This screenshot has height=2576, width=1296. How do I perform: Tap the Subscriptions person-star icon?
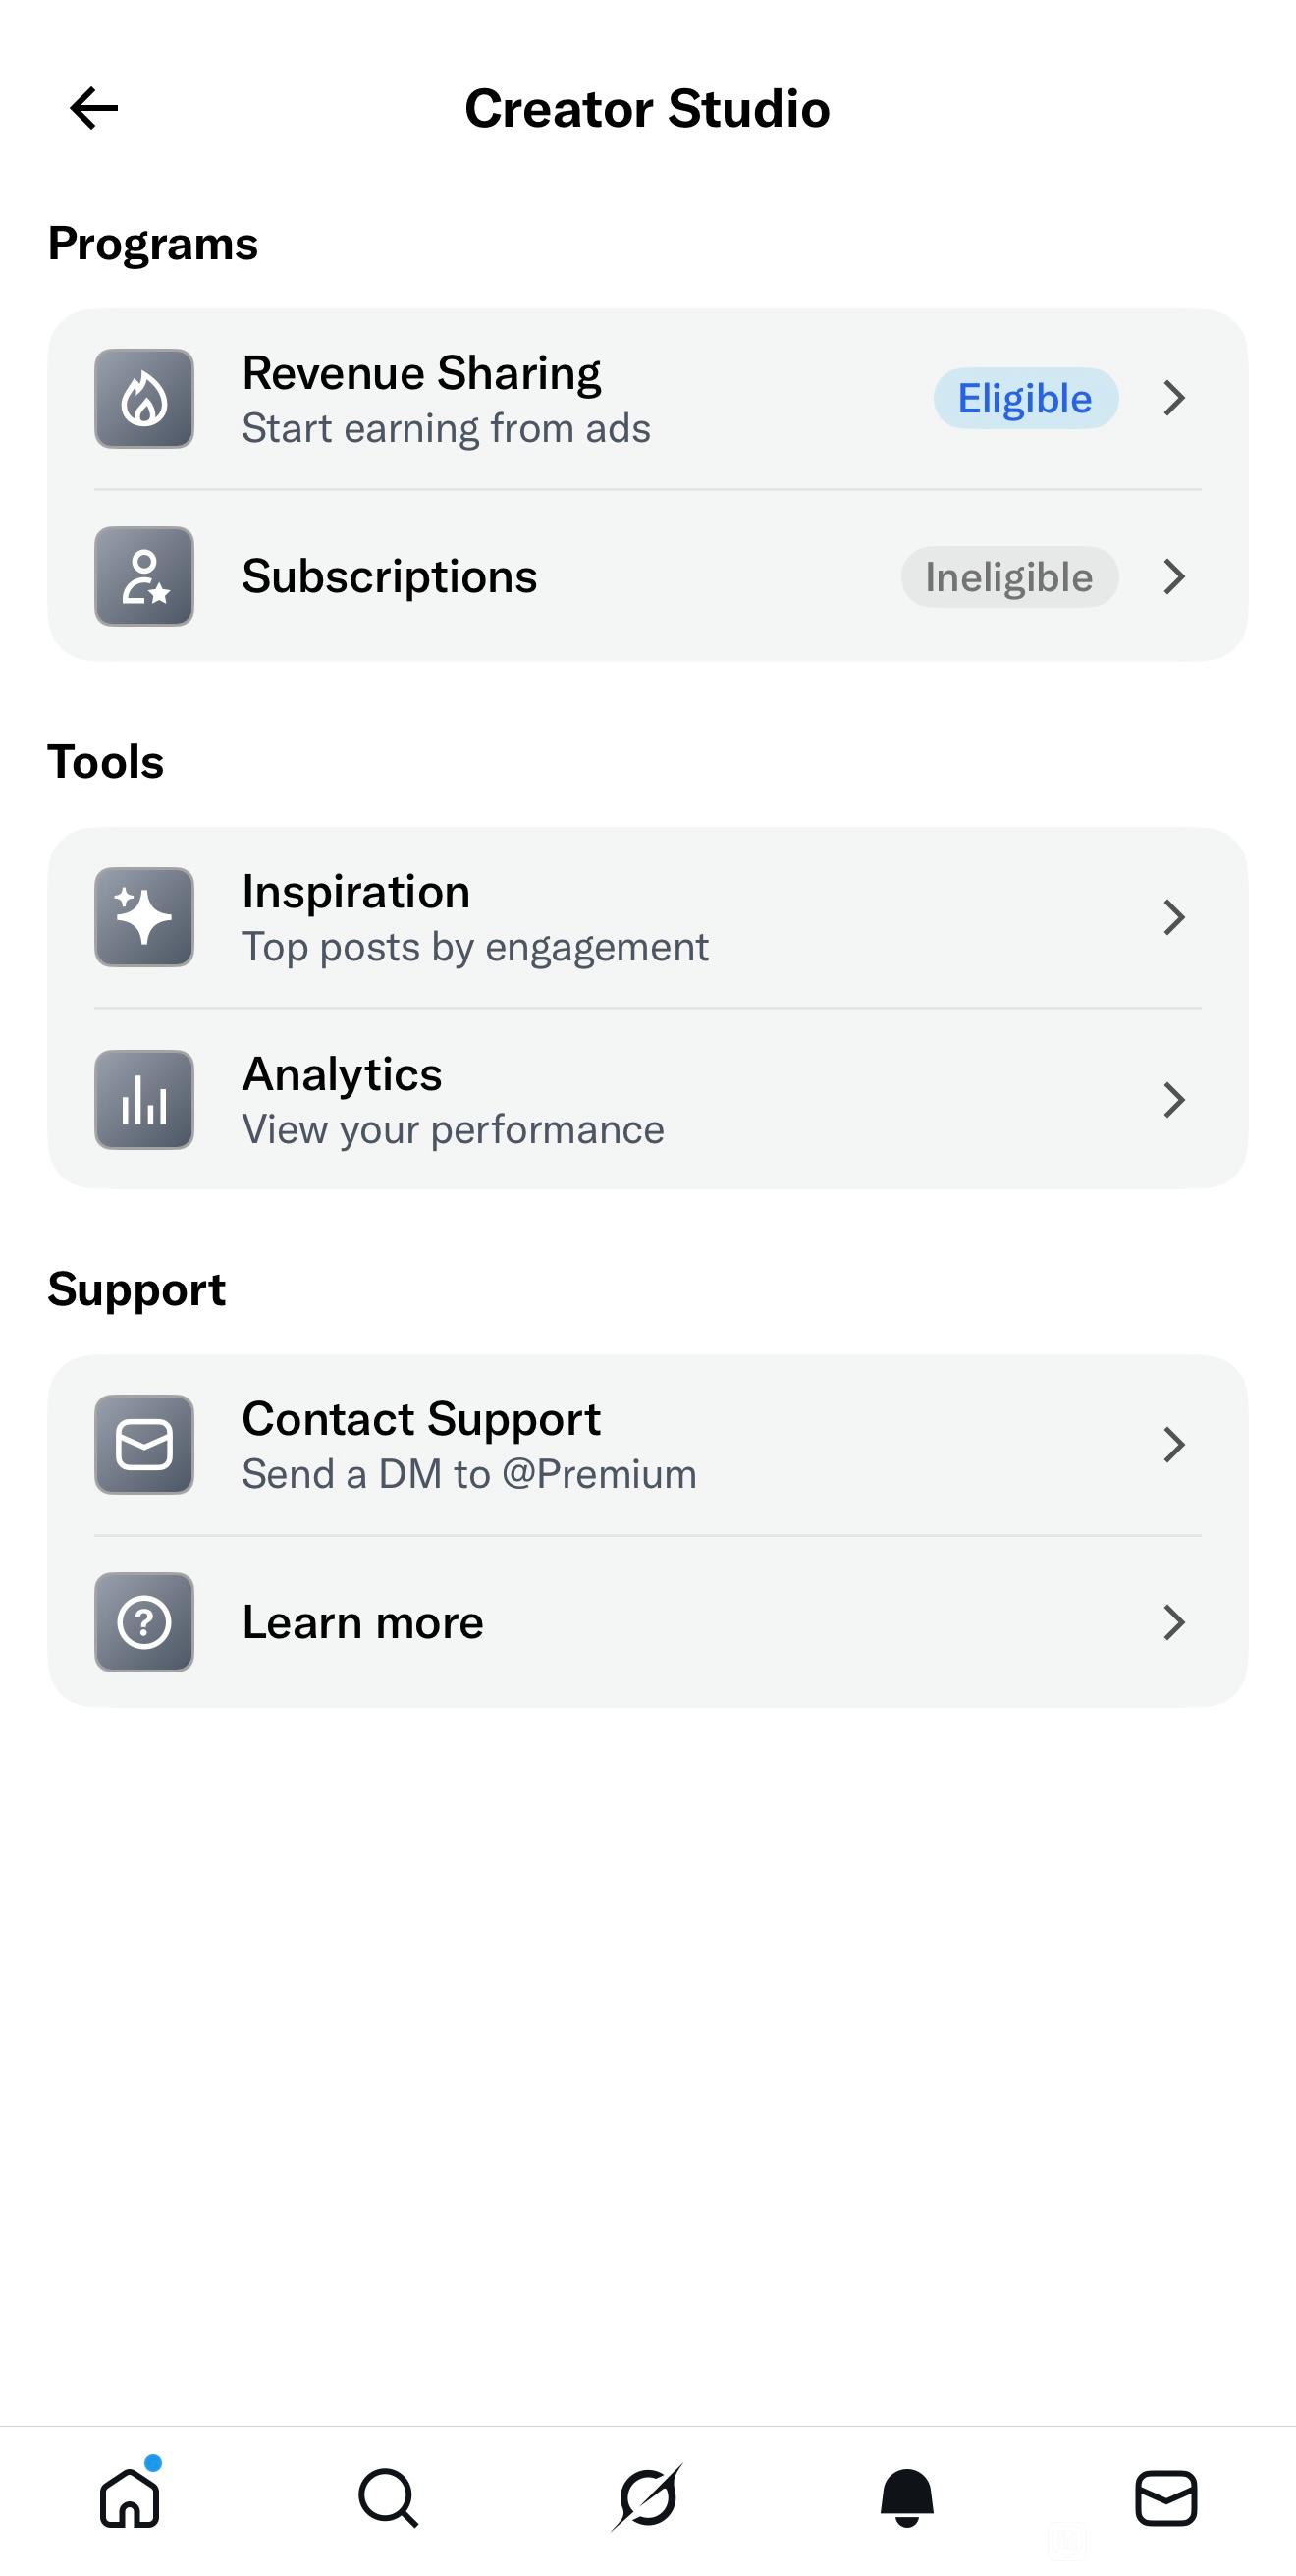[x=144, y=577]
